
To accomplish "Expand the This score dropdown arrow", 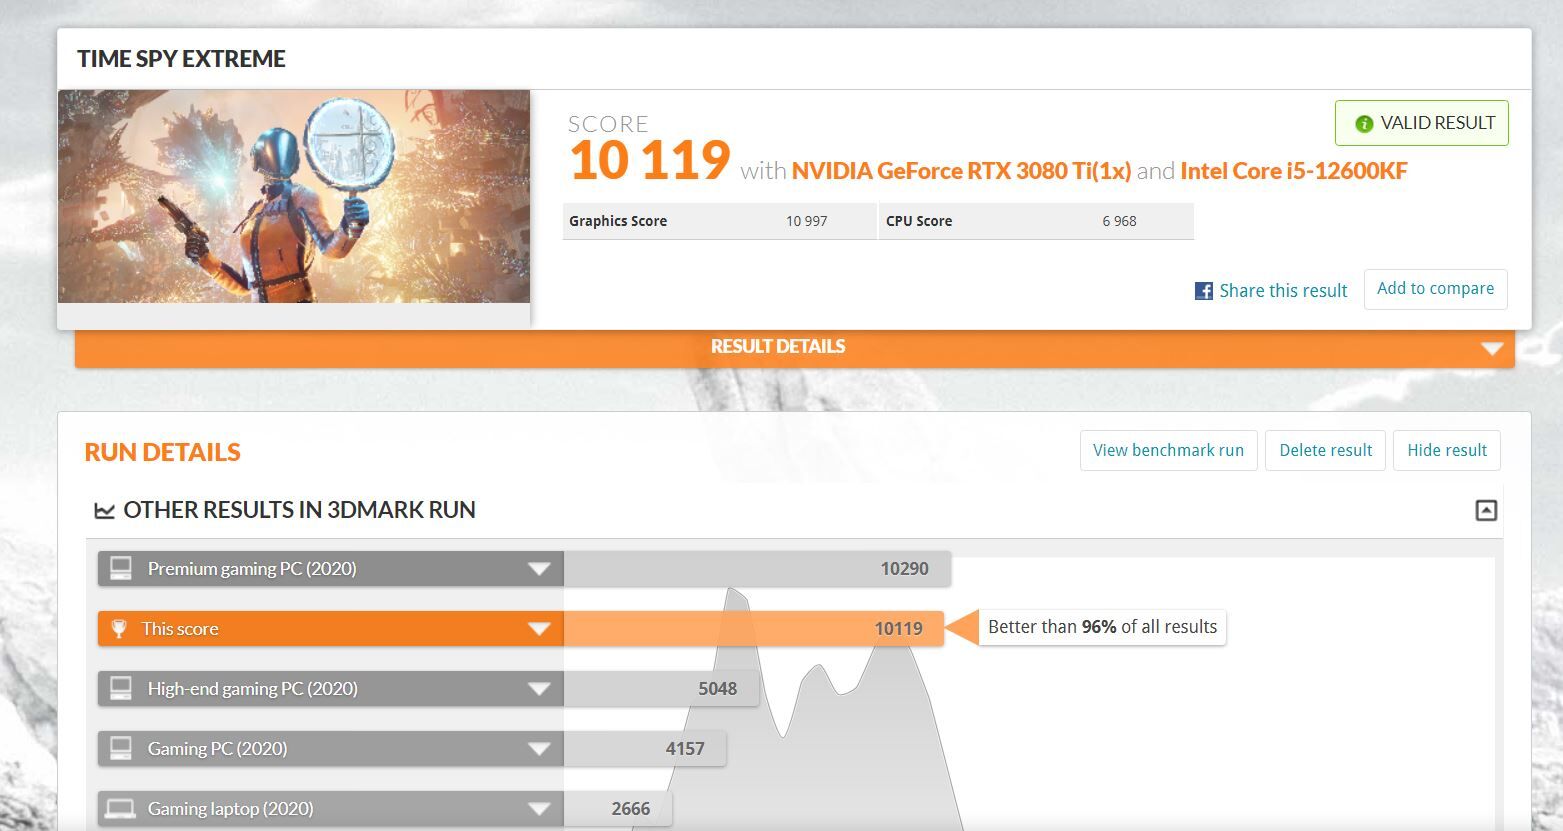I will point(539,629).
